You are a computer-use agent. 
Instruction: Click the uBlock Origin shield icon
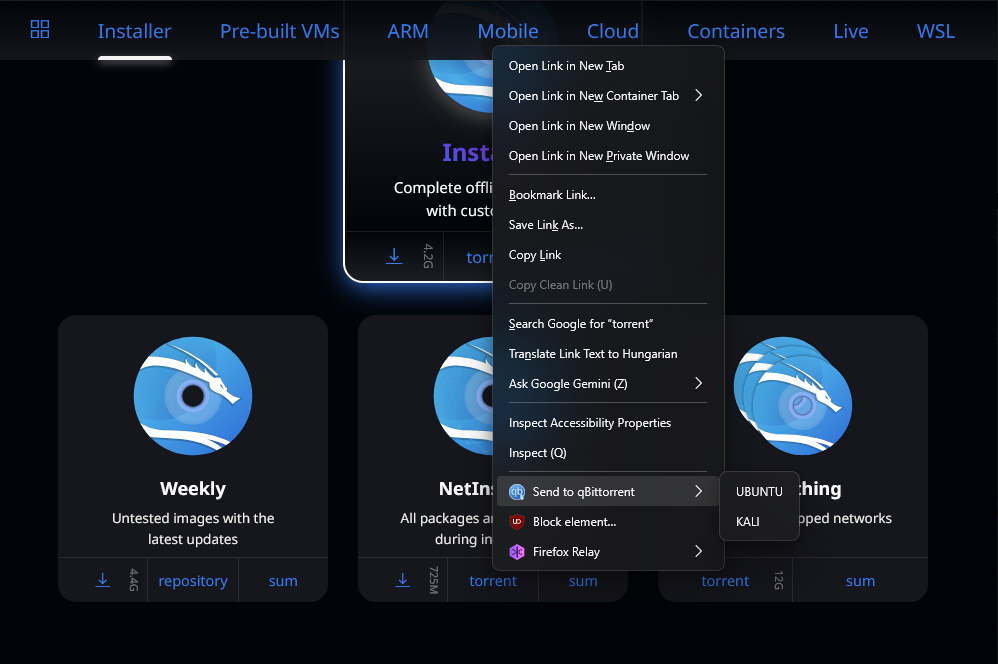click(x=517, y=521)
